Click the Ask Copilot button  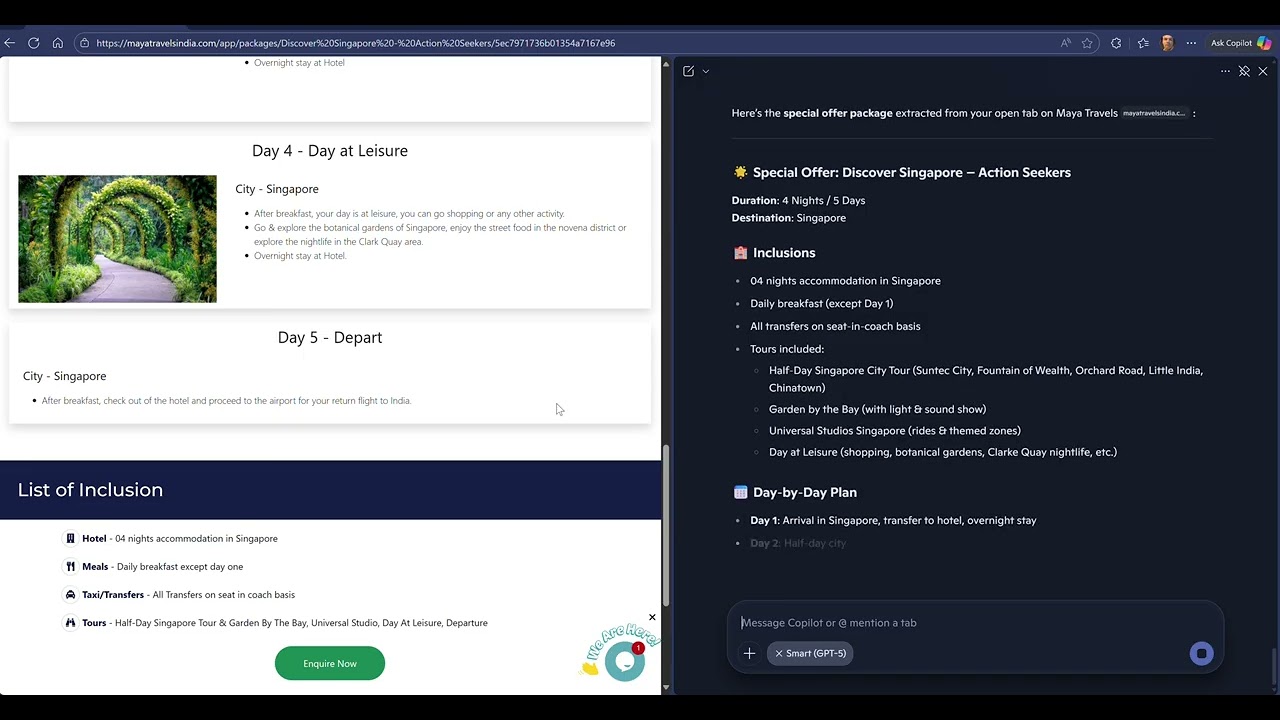(1240, 43)
